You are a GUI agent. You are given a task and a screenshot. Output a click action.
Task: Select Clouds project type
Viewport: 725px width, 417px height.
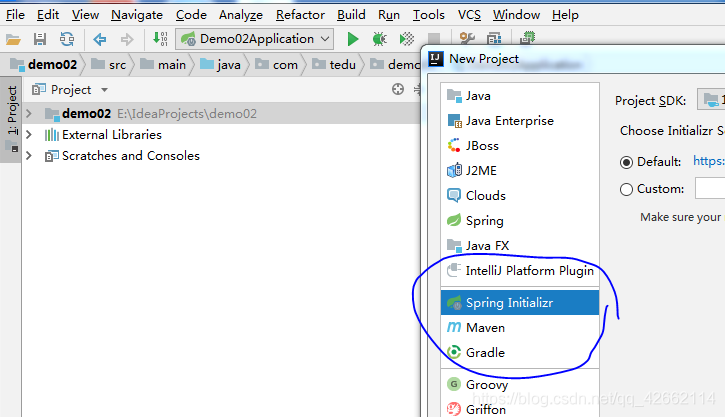[x=520, y=196]
